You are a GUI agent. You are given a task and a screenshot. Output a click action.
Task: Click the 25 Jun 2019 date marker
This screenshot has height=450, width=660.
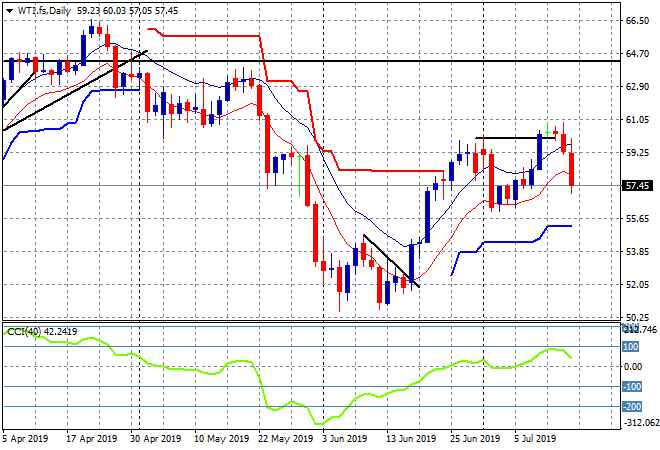coord(475,439)
